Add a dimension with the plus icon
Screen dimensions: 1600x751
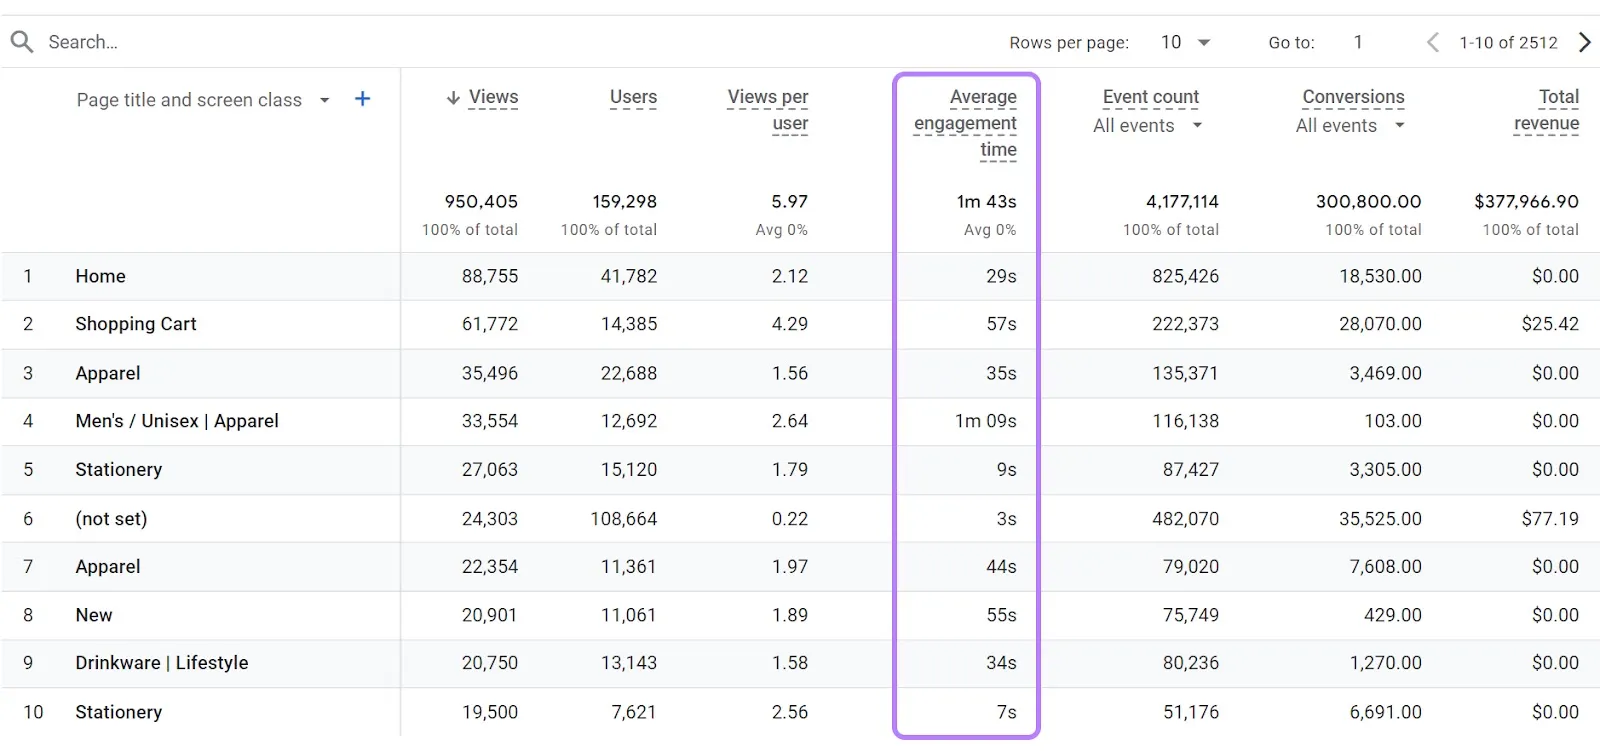pyautogui.click(x=363, y=99)
